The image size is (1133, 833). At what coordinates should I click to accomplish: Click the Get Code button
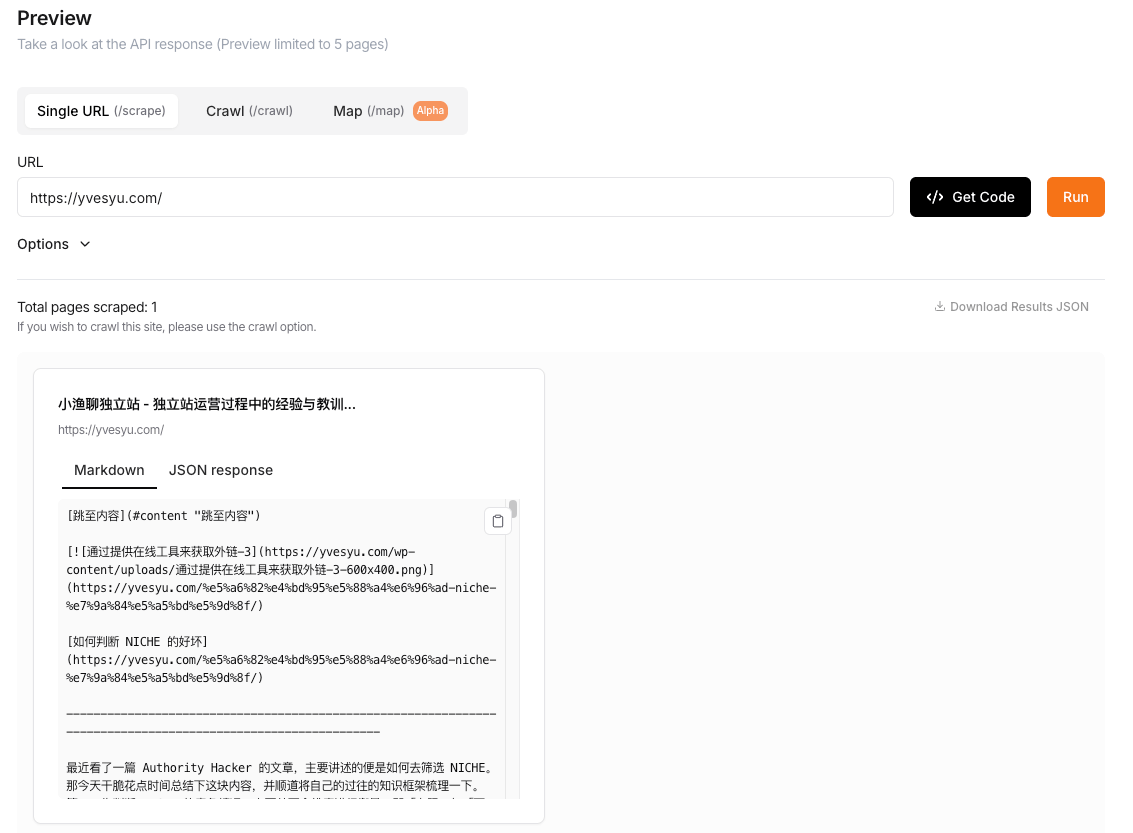970,197
